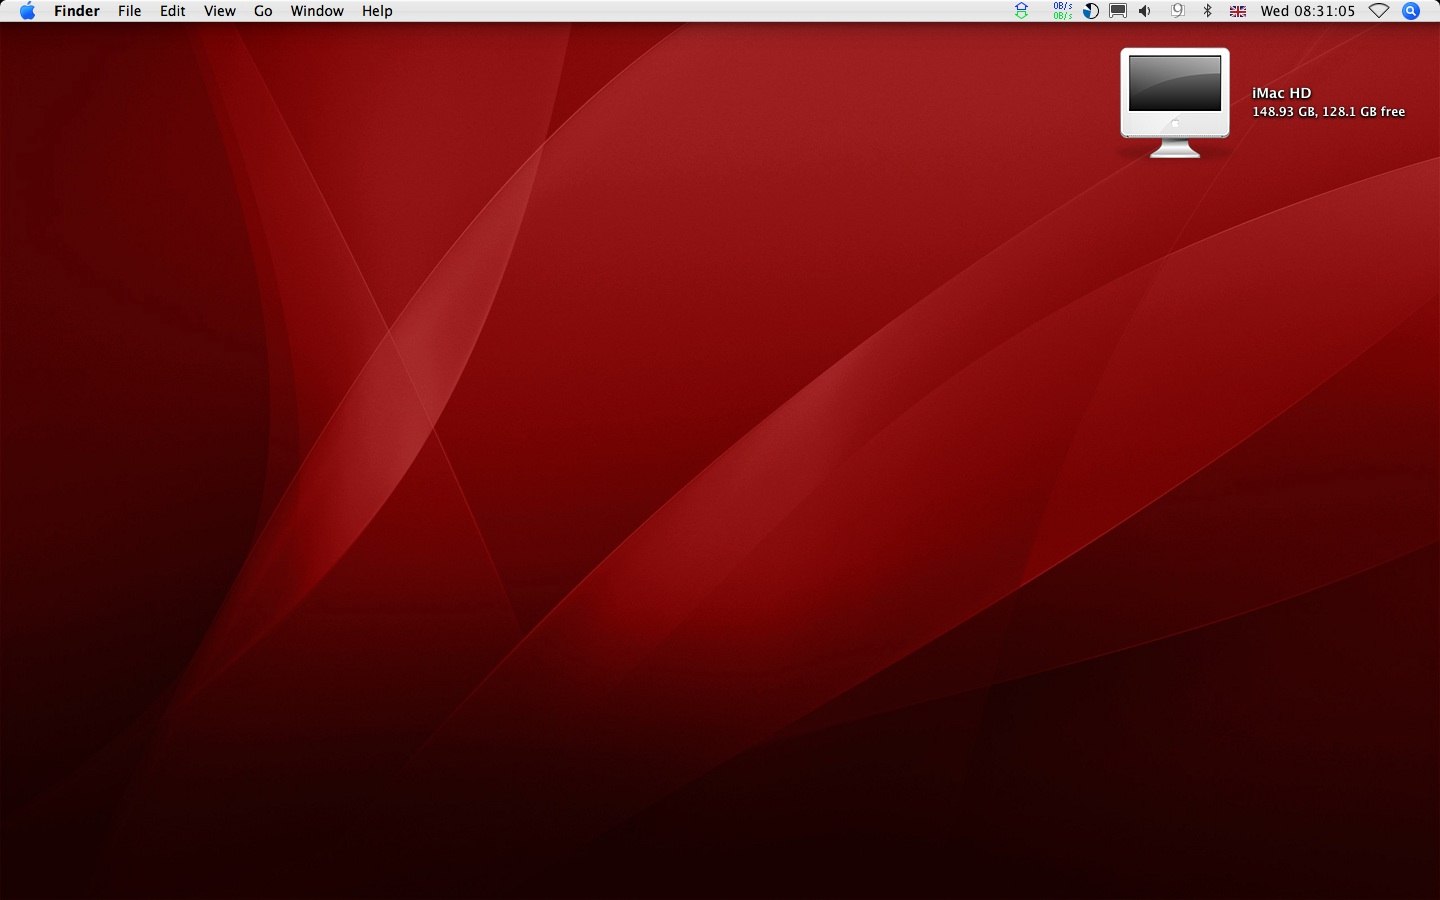Open the Window menu

click(x=317, y=11)
